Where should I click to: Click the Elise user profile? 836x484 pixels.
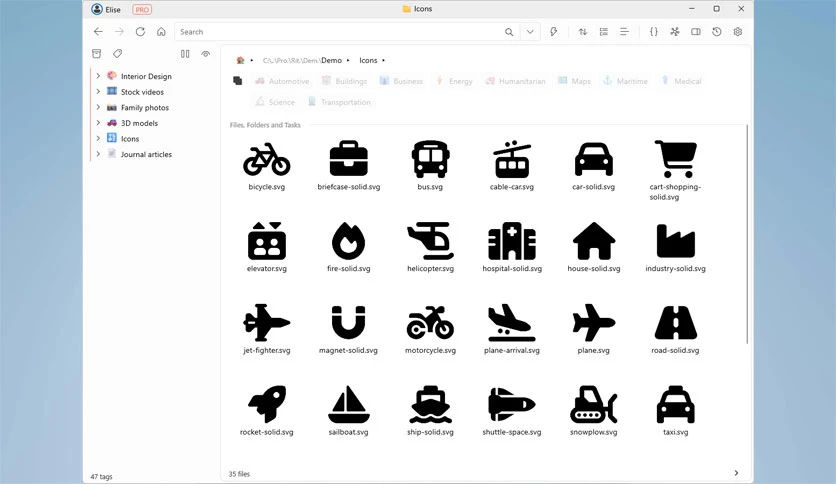click(106, 9)
